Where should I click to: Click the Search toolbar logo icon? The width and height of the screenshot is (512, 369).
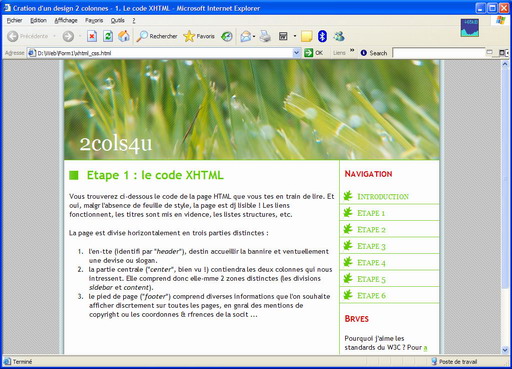point(364,53)
